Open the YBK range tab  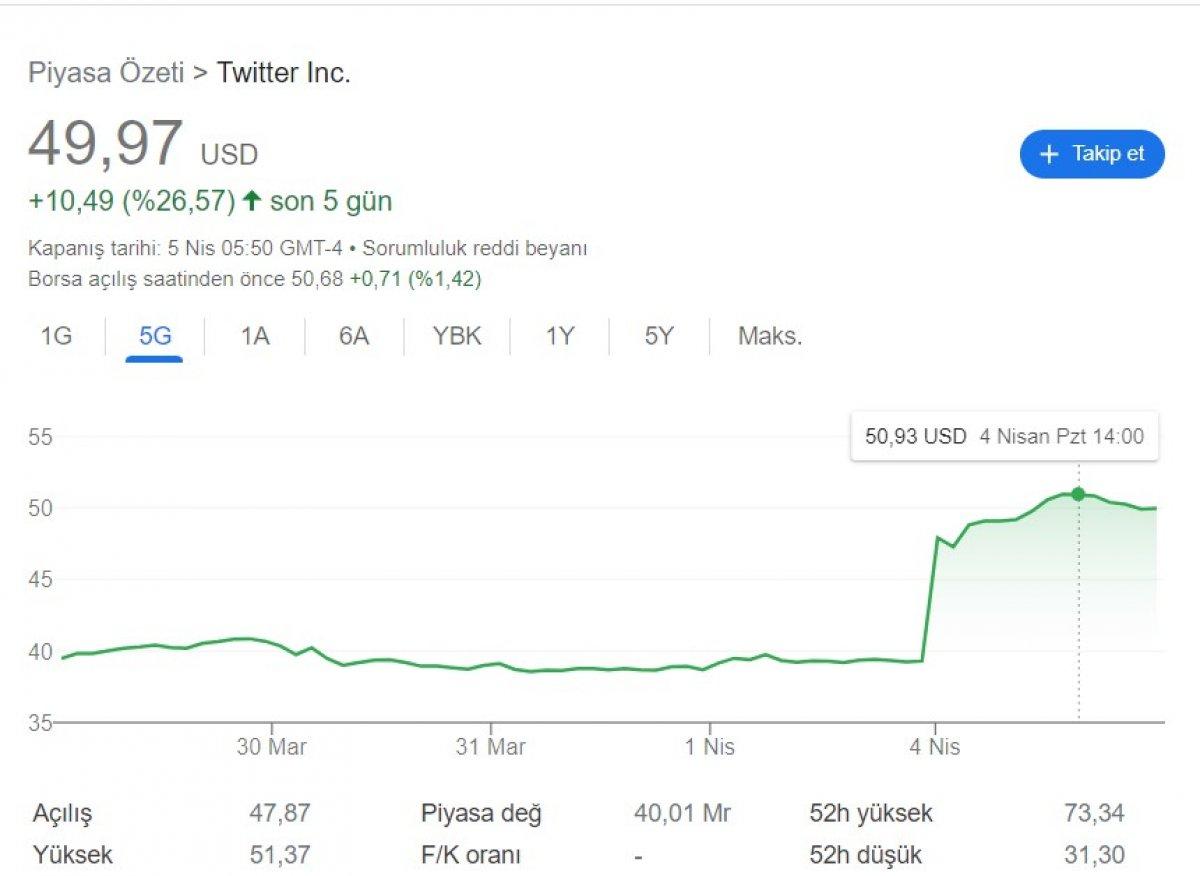click(x=457, y=336)
